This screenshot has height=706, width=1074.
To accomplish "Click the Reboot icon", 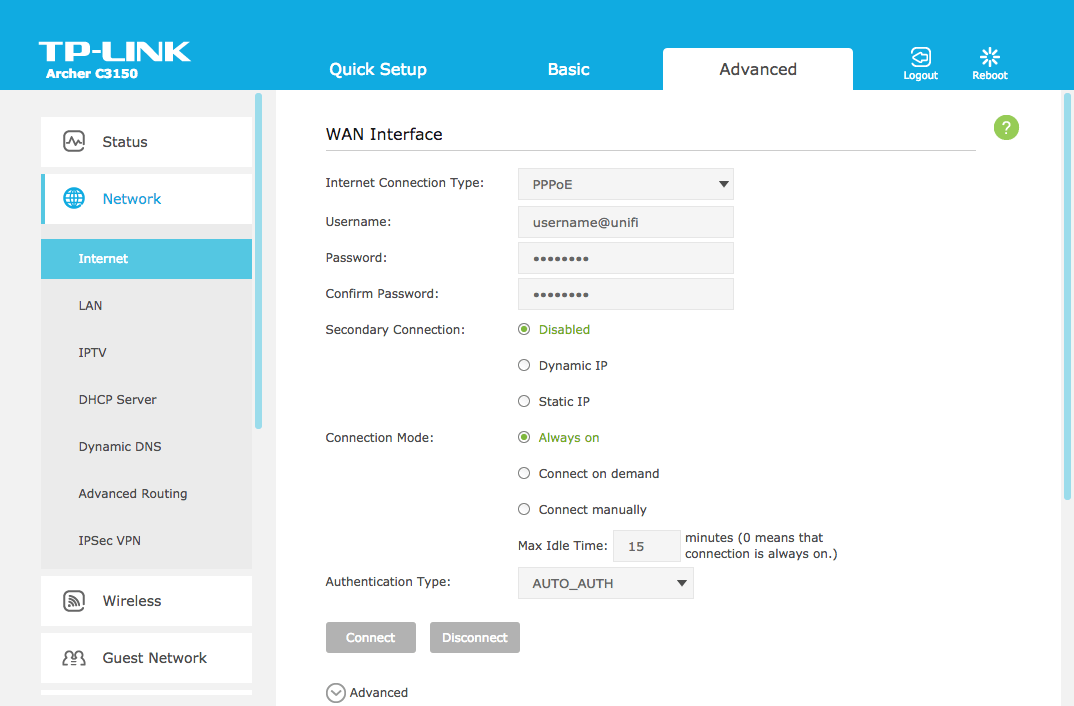I will (989, 57).
